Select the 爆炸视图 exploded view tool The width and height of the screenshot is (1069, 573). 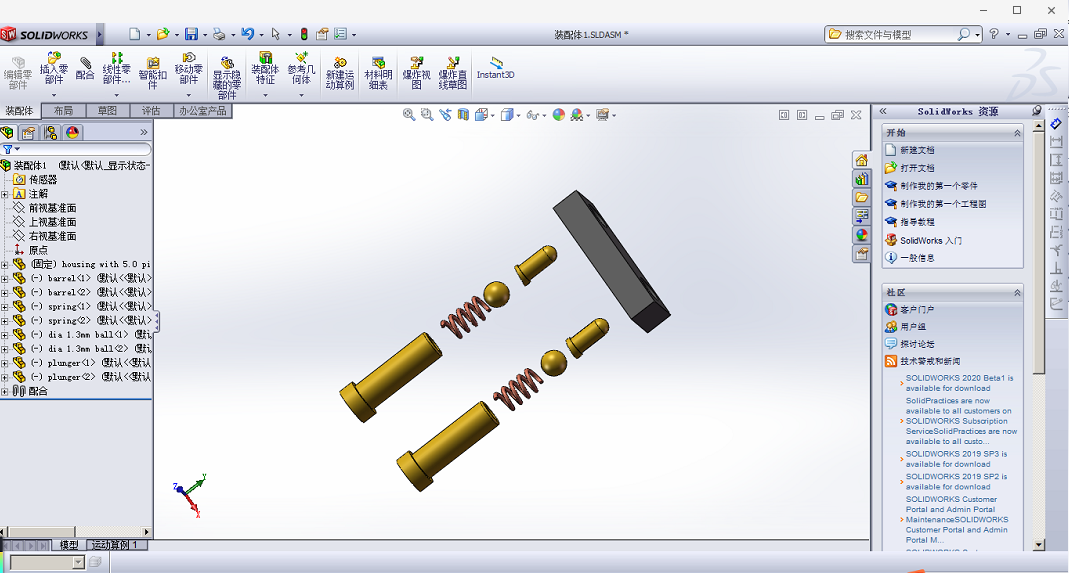[417, 72]
